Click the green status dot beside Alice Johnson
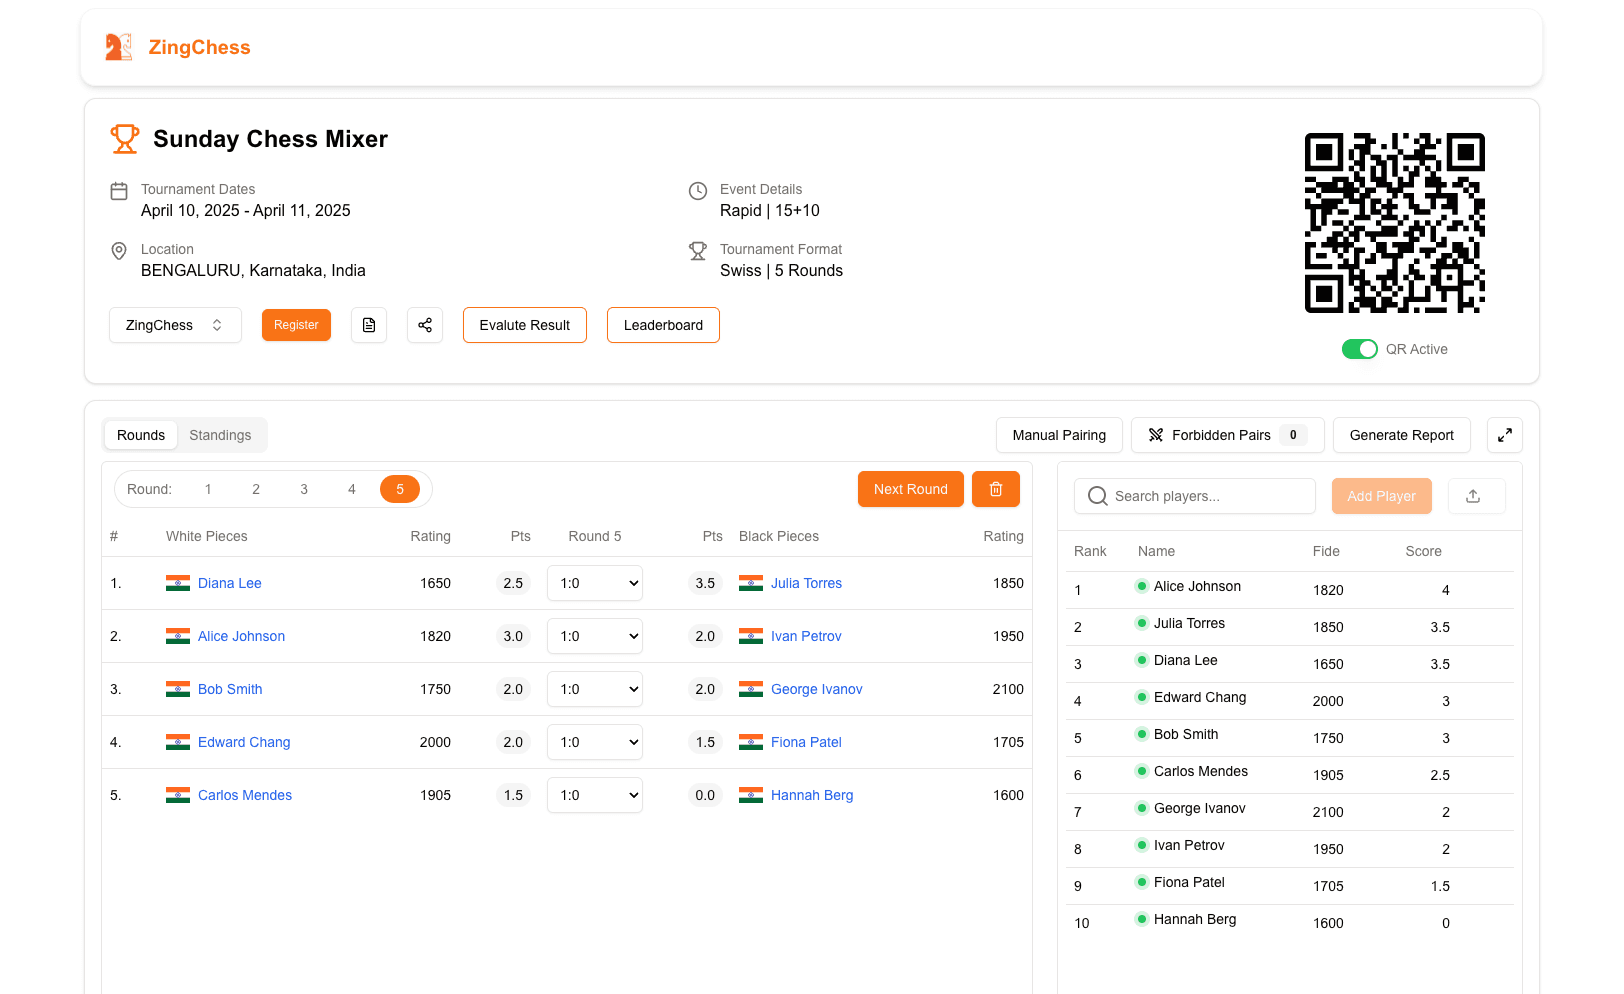 pyautogui.click(x=1141, y=586)
